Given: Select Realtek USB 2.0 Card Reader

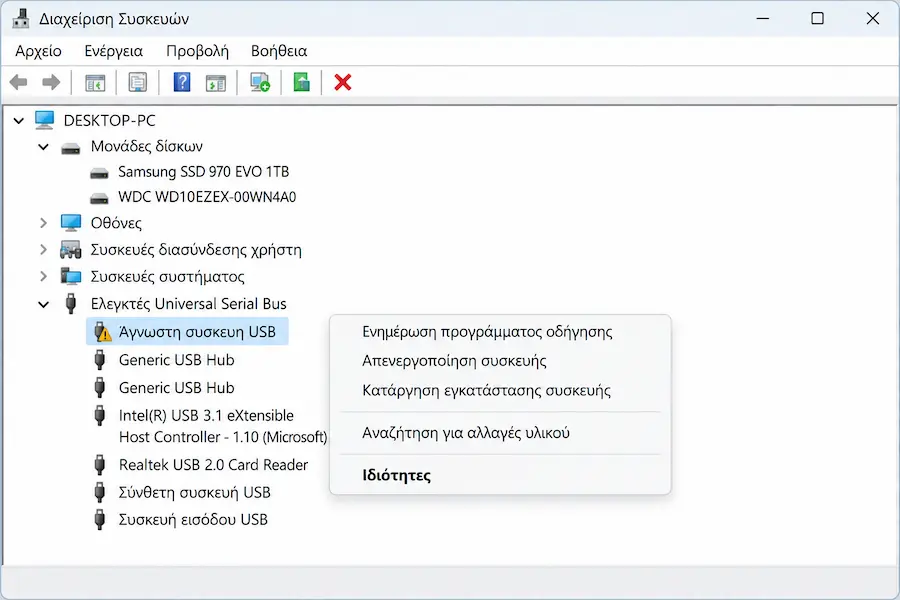Looking at the screenshot, I should (x=214, y=464).
